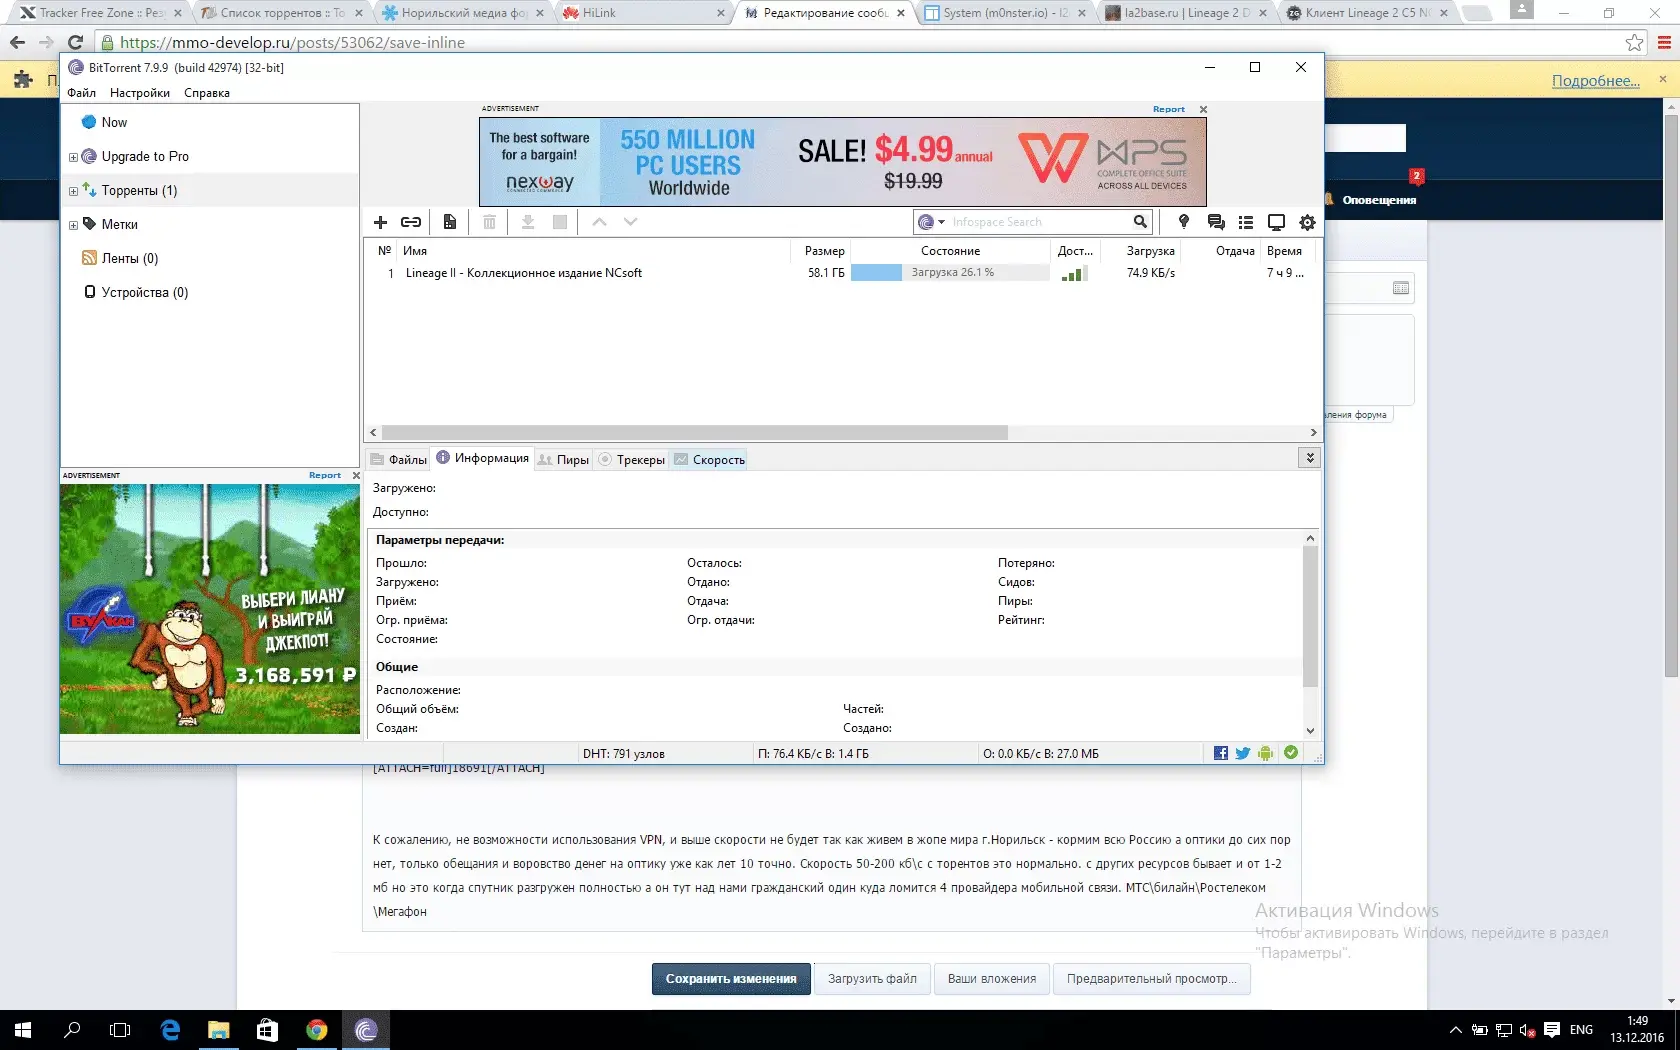This screenshot has width=1680, height=1050.
Task: Click Report link above top ad
Action: click(x=1168, y=109)
